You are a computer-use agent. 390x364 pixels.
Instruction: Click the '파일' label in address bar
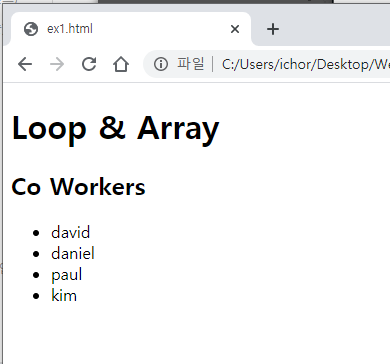coord(190,63)
